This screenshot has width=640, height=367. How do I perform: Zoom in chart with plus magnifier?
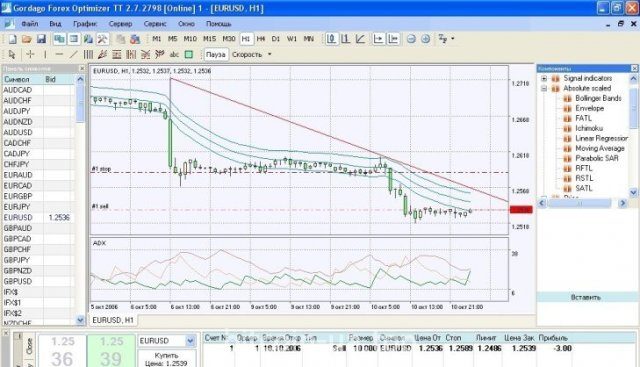click(425, 39)
